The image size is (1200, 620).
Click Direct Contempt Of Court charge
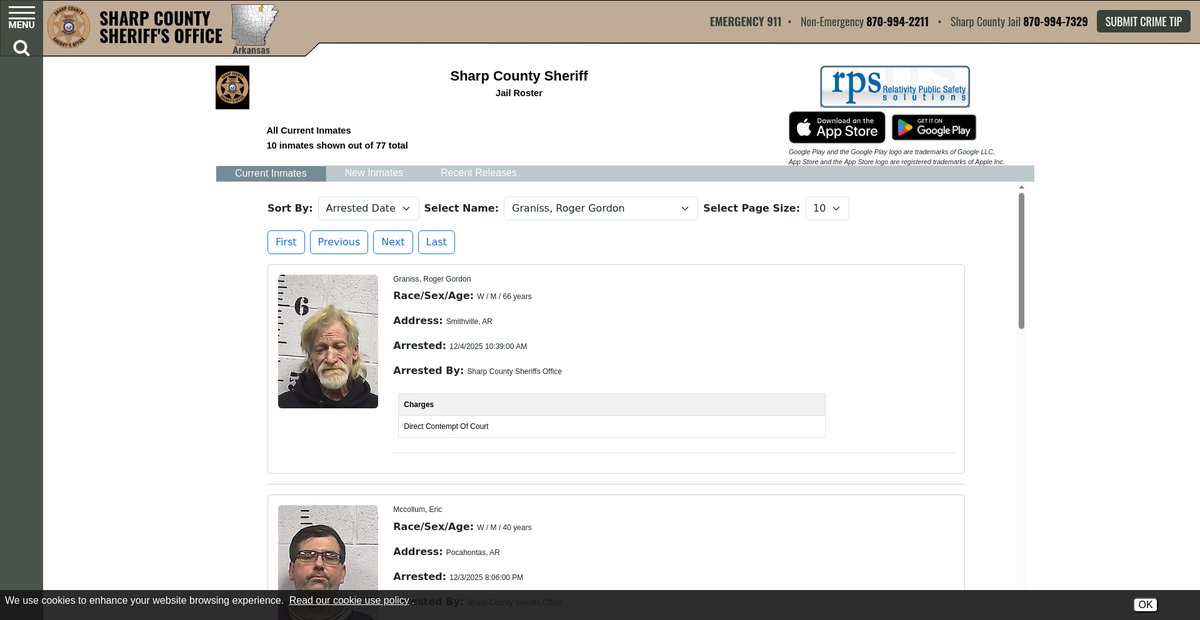[446, 427]
